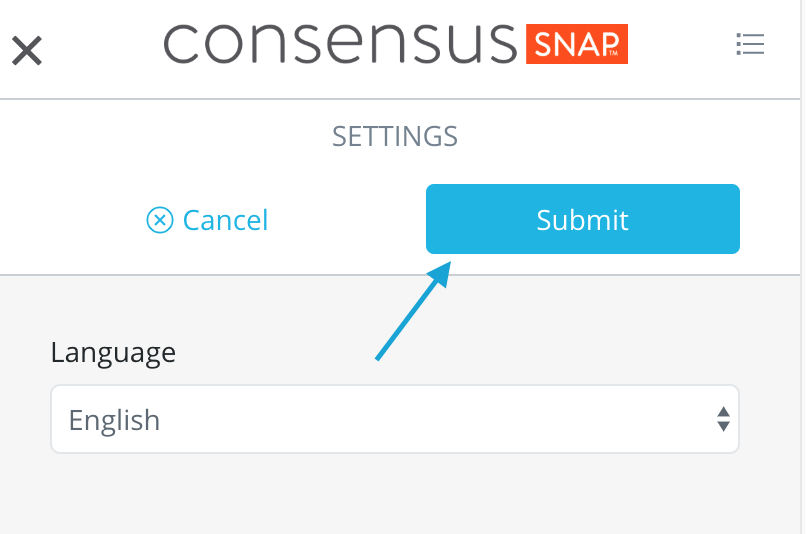Click the SETTINGS heading
This screenshot has height=534, width=806.
coord(395,136)
